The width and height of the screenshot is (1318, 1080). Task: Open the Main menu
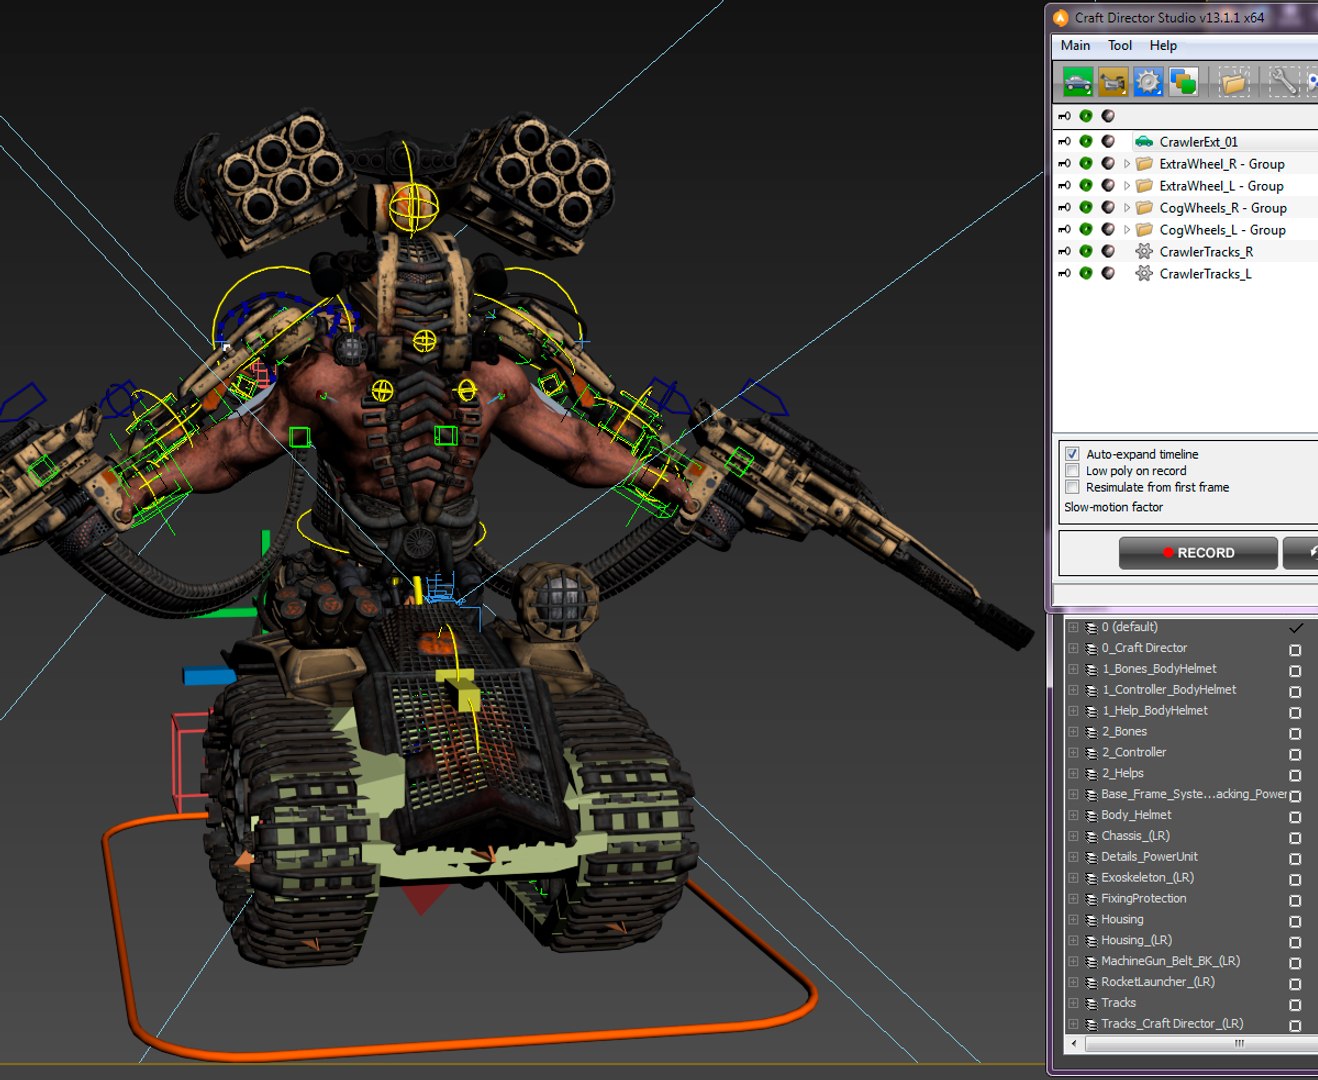tap(1075, 45)
